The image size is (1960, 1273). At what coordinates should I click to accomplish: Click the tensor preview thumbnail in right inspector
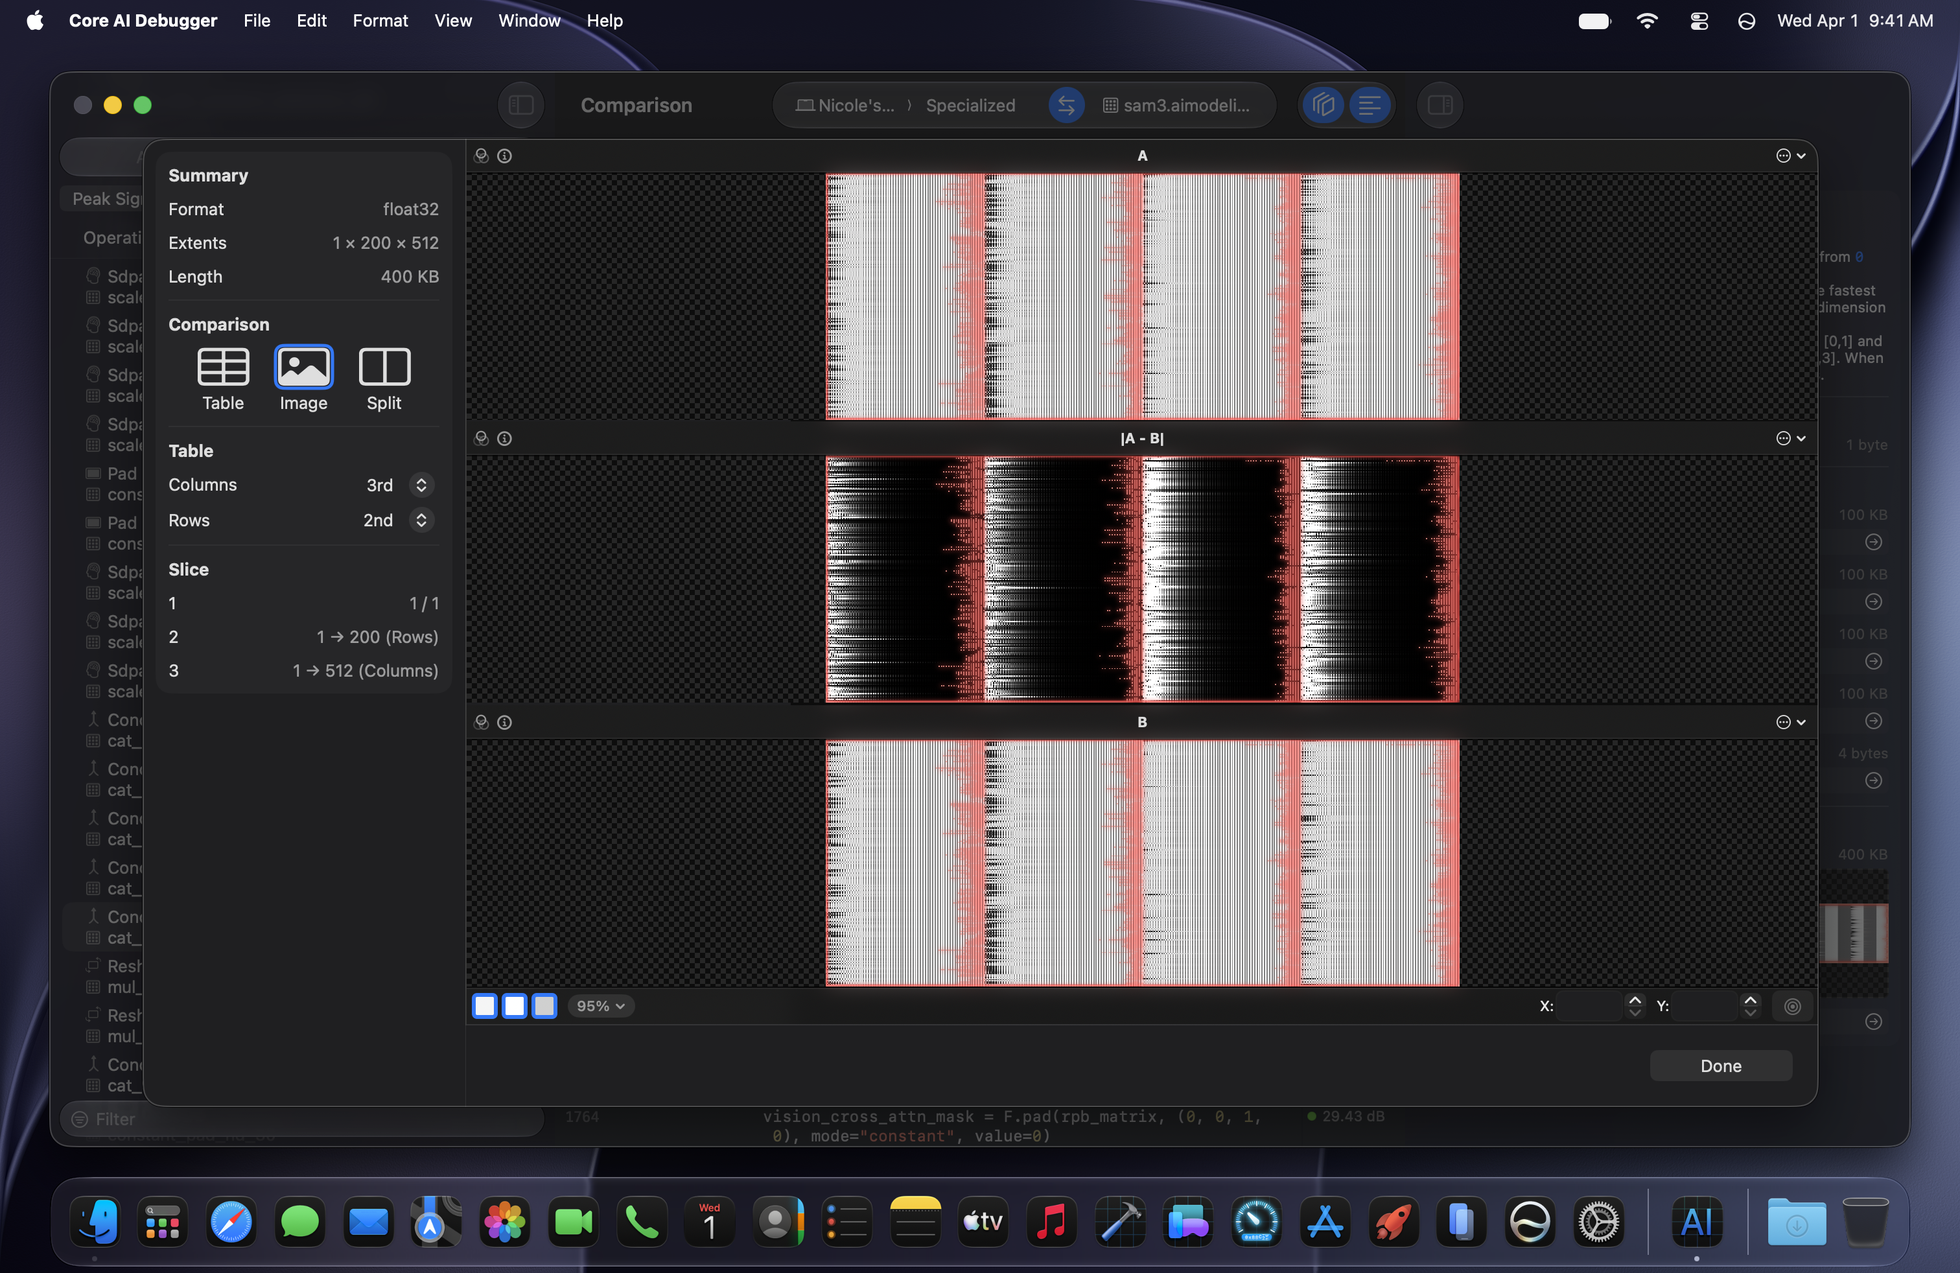tap(1853, 933)
